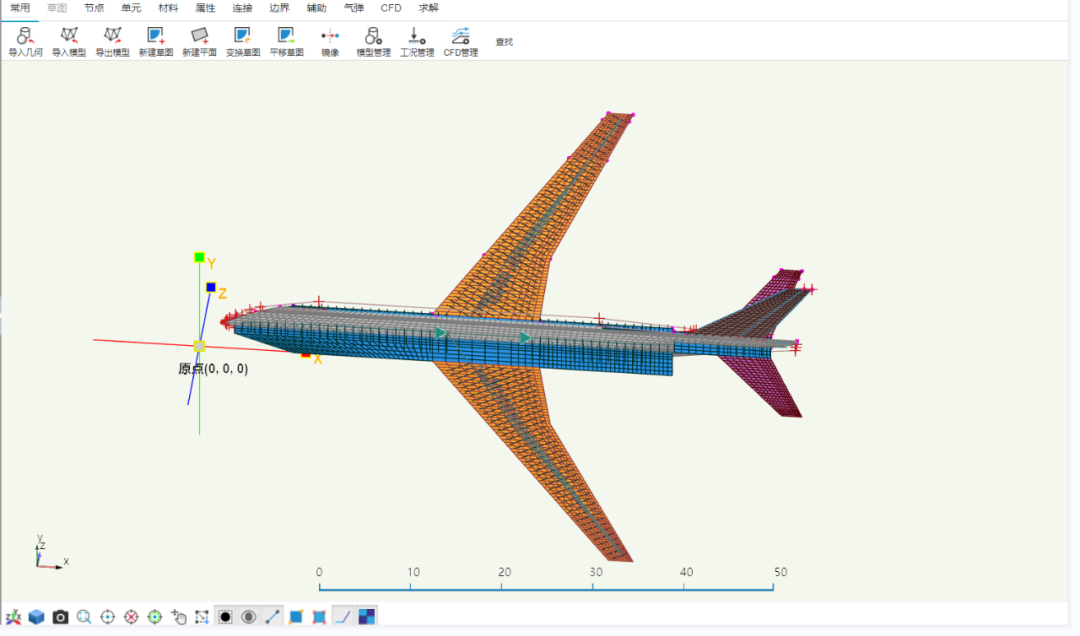Switch to the 常用 tab

coord(20,8)
